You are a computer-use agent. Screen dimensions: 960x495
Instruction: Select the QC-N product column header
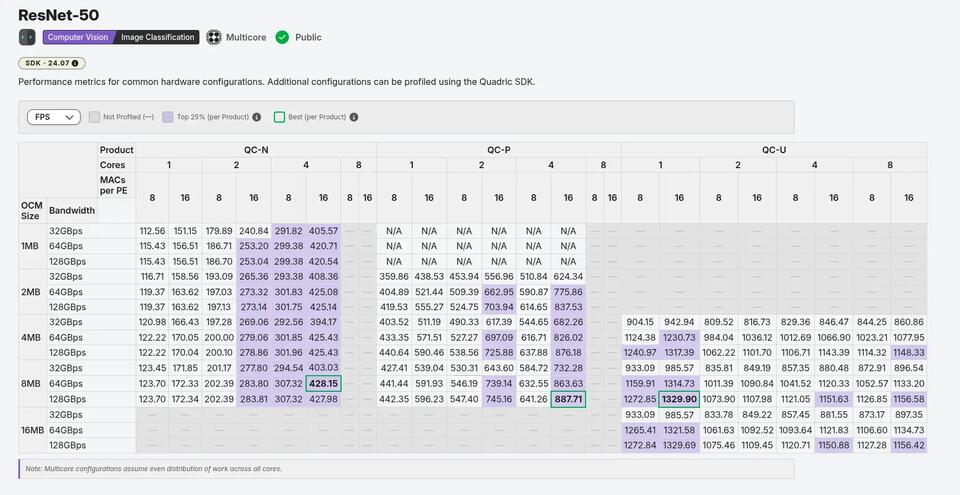(x=256, y=150)
